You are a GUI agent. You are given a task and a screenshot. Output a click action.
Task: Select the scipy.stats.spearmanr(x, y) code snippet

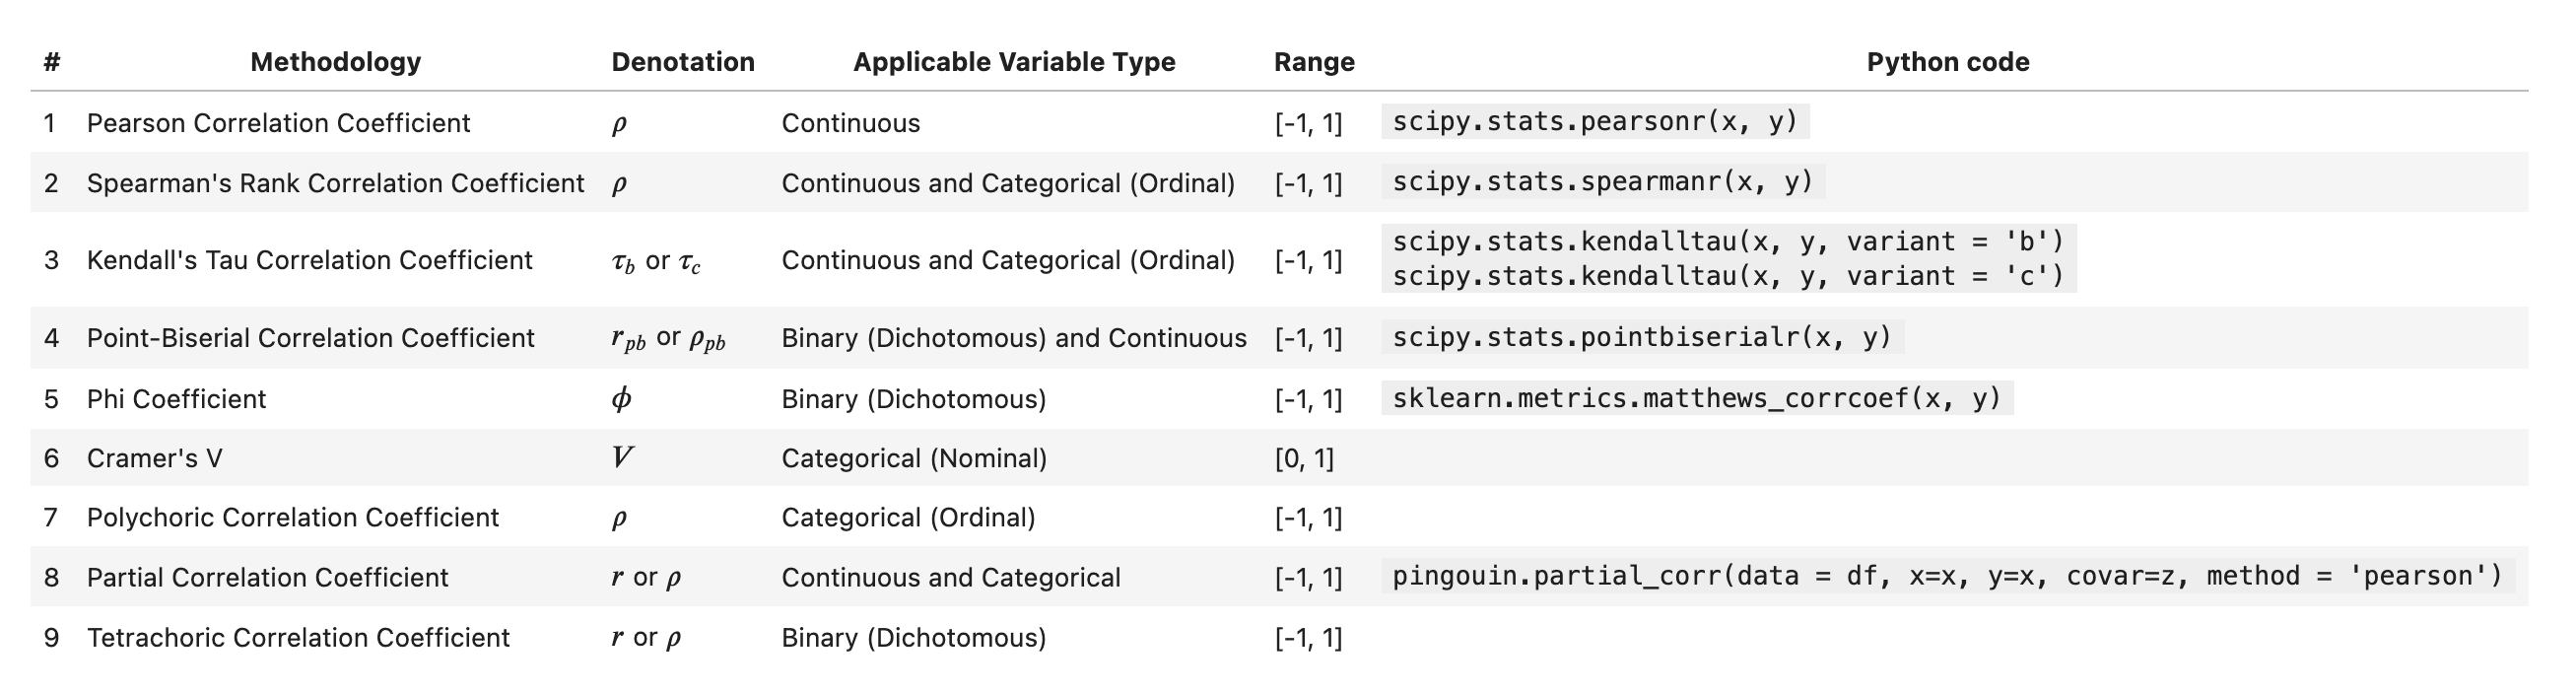pos(1602,182)
